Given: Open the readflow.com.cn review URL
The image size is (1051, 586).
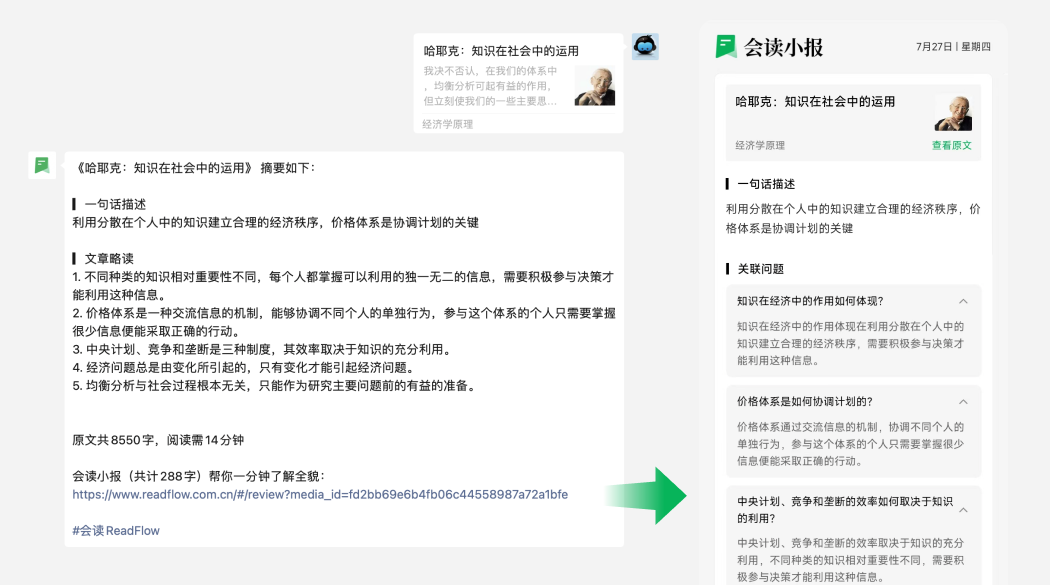Looking at the screenshot, I should click(x=320, y=494).
